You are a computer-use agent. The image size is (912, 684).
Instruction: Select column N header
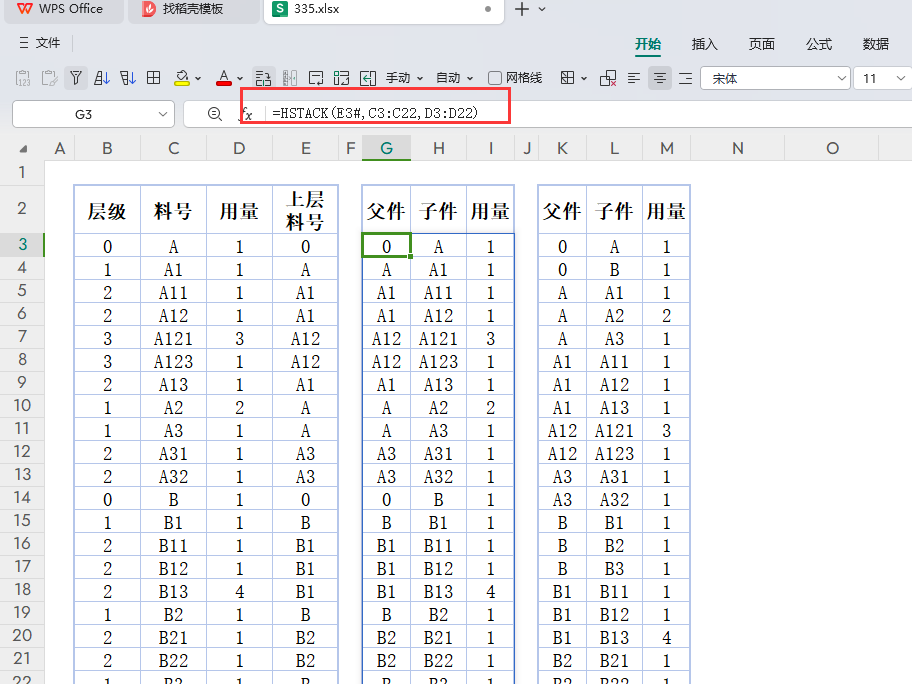[738, 148]
